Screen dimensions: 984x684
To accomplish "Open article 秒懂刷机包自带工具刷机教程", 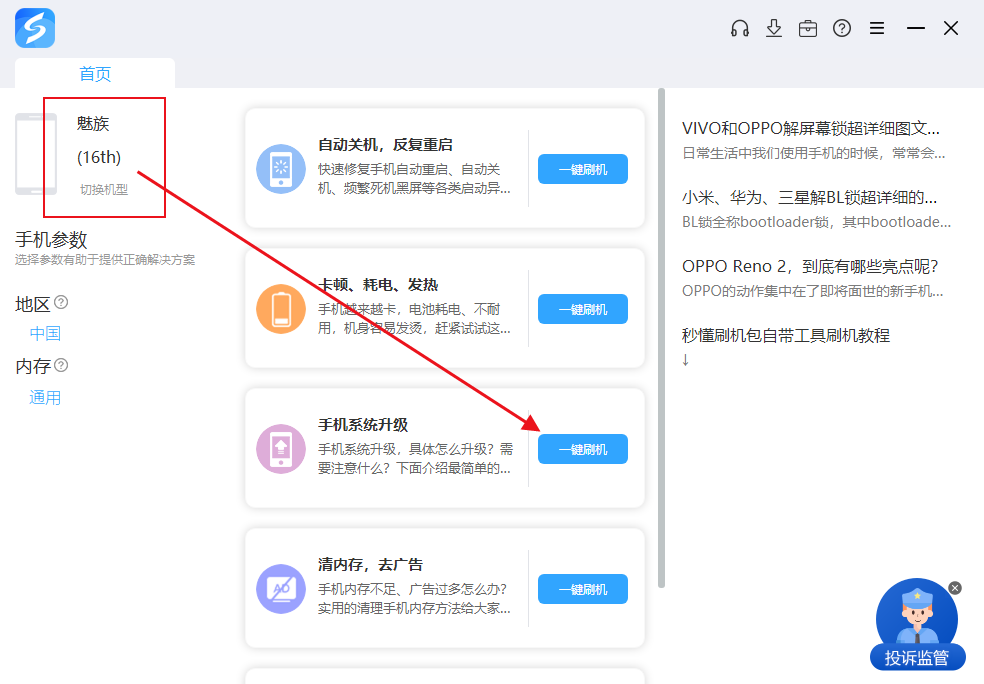I will tap(786, 336).
